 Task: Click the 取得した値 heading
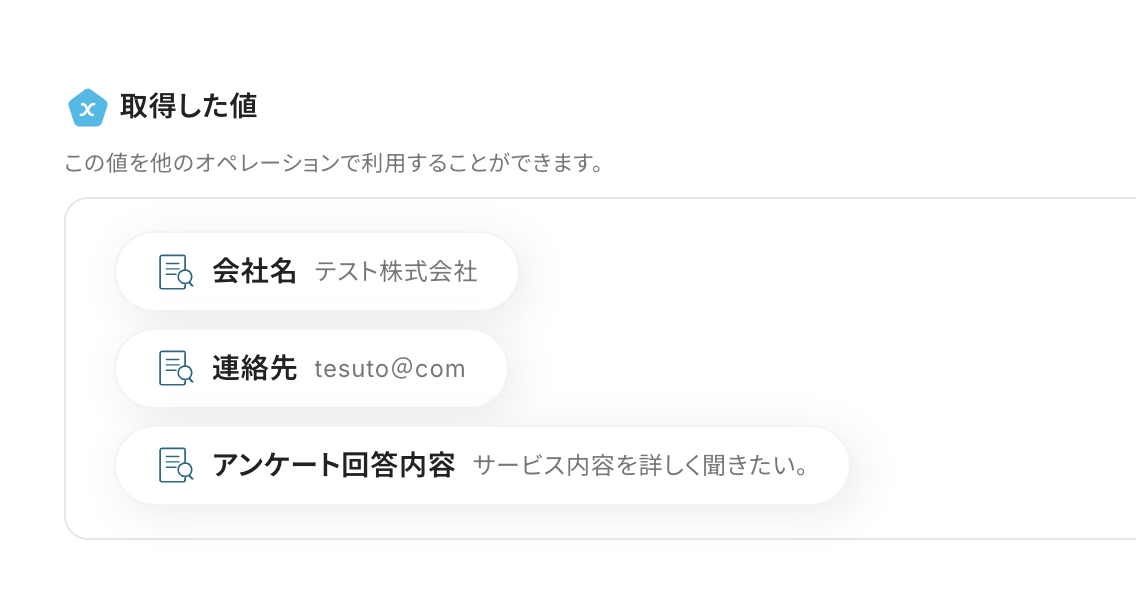188,107
